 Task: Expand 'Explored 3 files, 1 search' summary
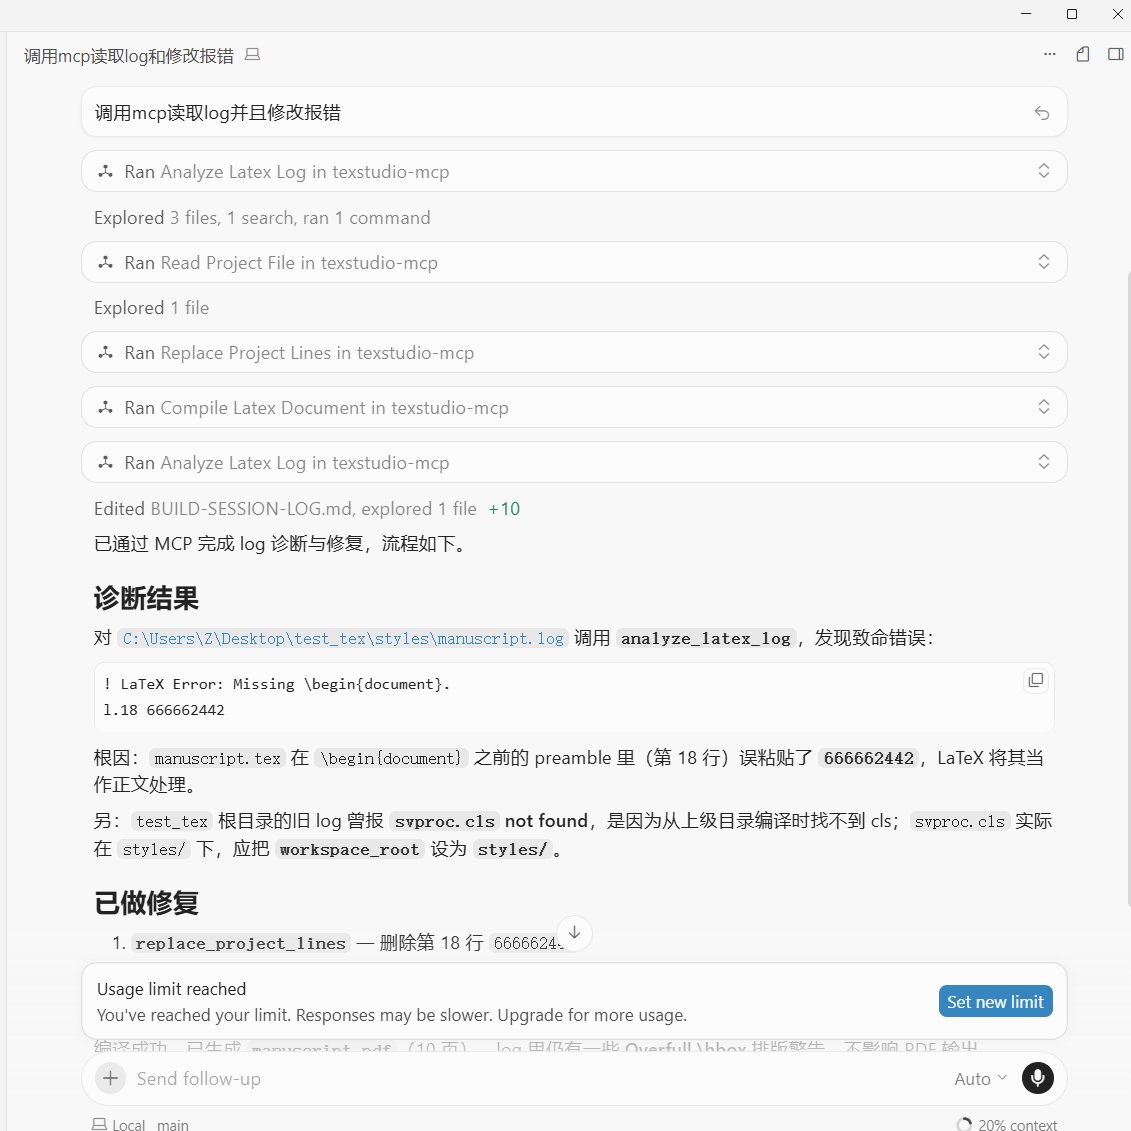pos(262,218)
